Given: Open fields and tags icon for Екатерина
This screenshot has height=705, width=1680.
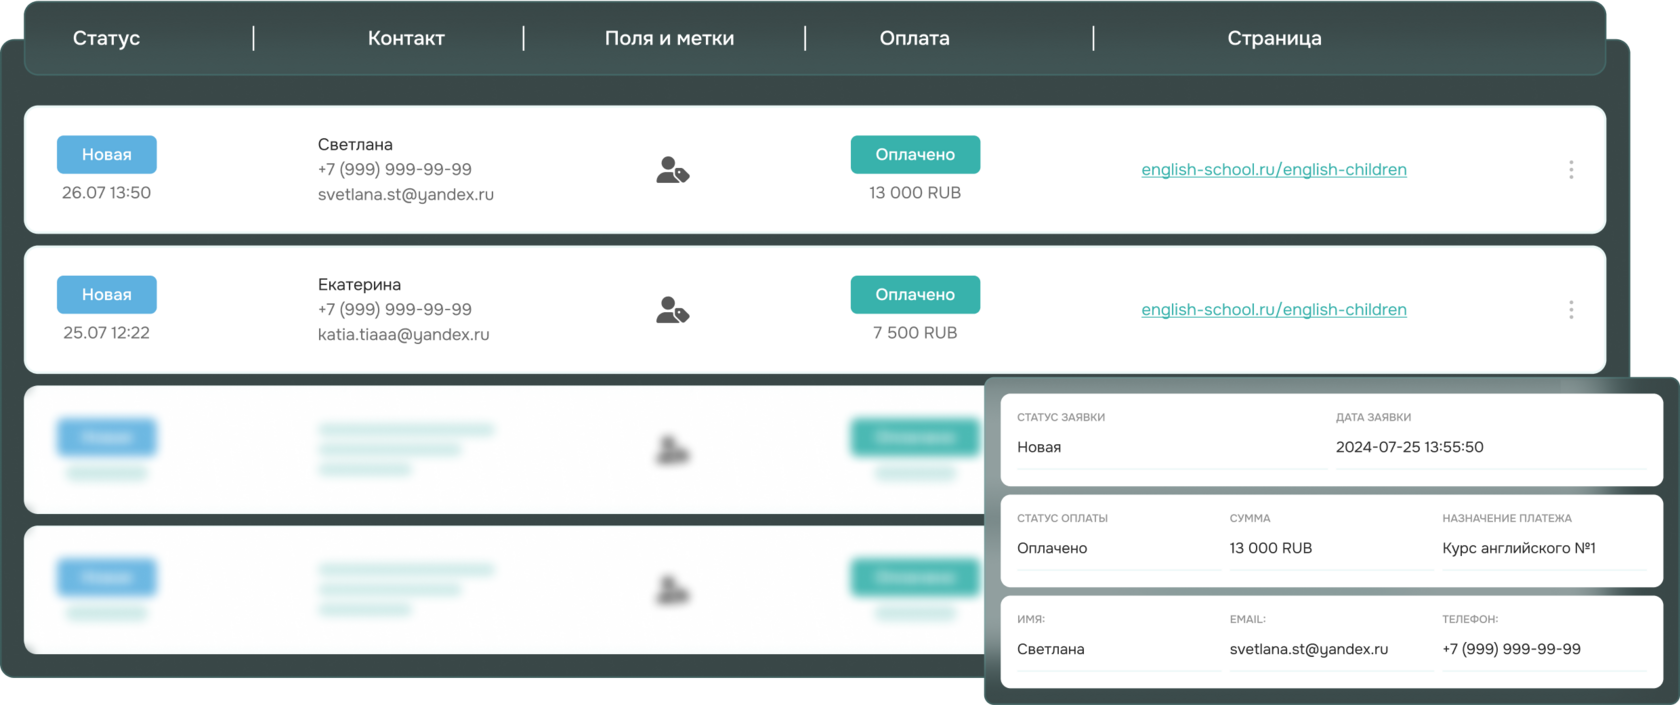Looking at the screenshot, I should point(672,310).
